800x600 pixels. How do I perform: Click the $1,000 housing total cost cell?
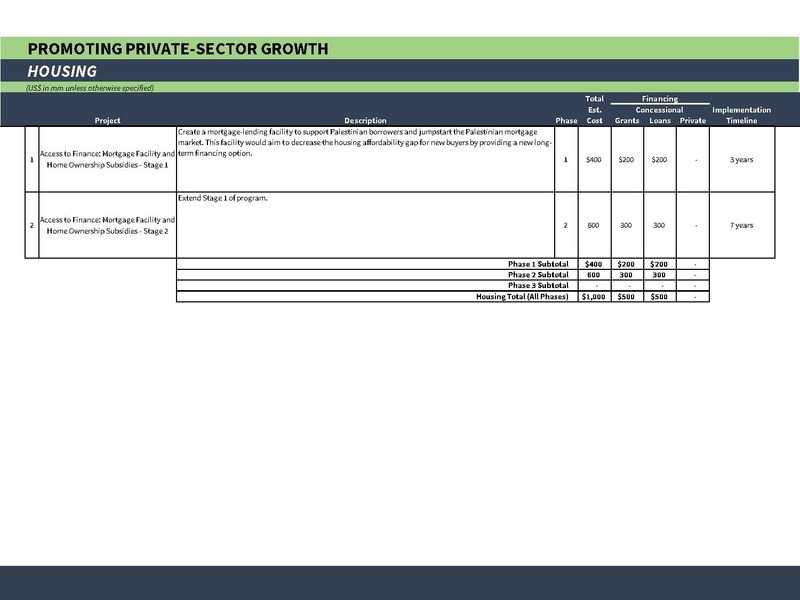[x=594, y=297]
